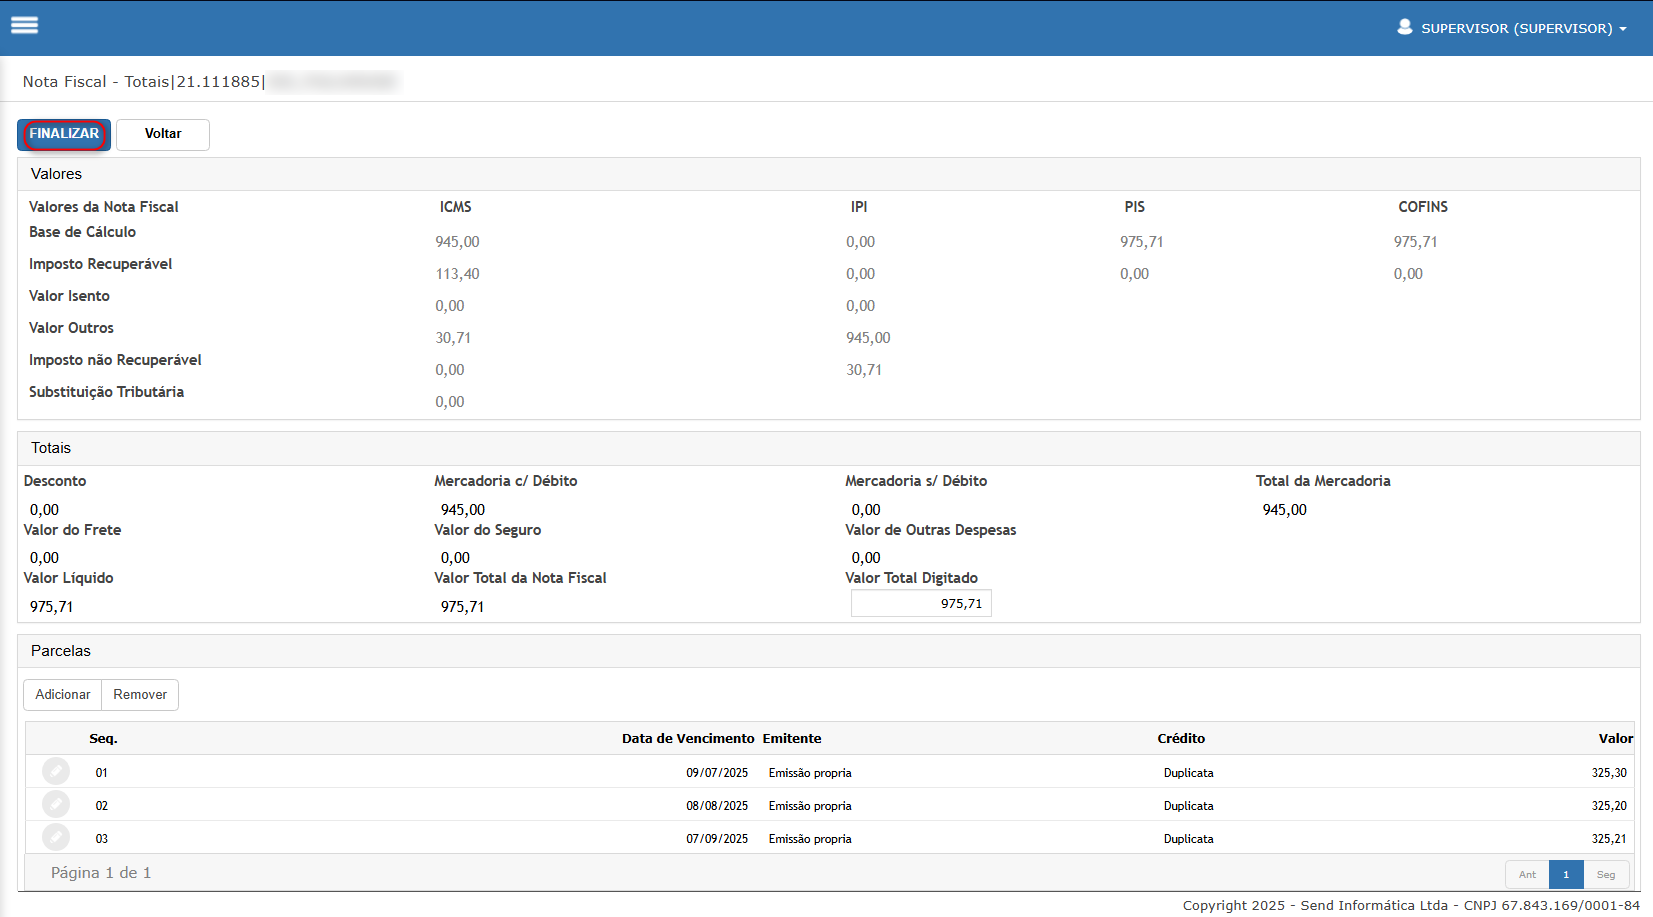Click the Valor column header
Screen dimensions: 1653x917
click(1615, 739)
